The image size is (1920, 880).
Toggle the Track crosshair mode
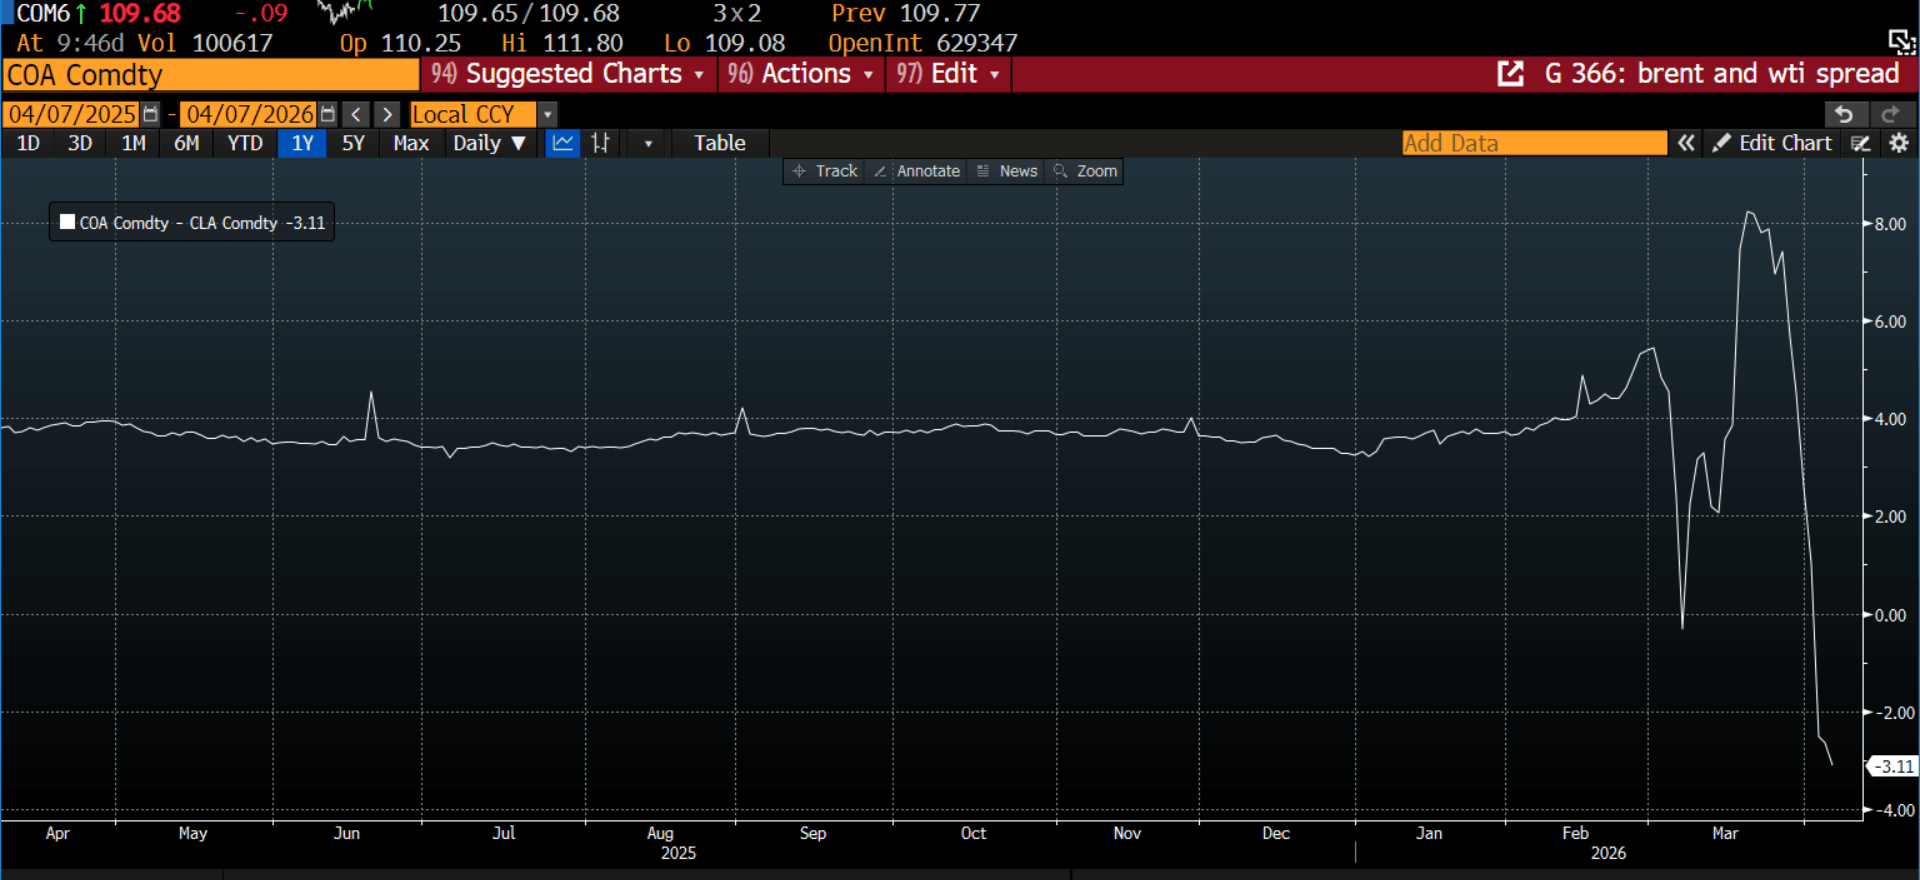point(825,171)
